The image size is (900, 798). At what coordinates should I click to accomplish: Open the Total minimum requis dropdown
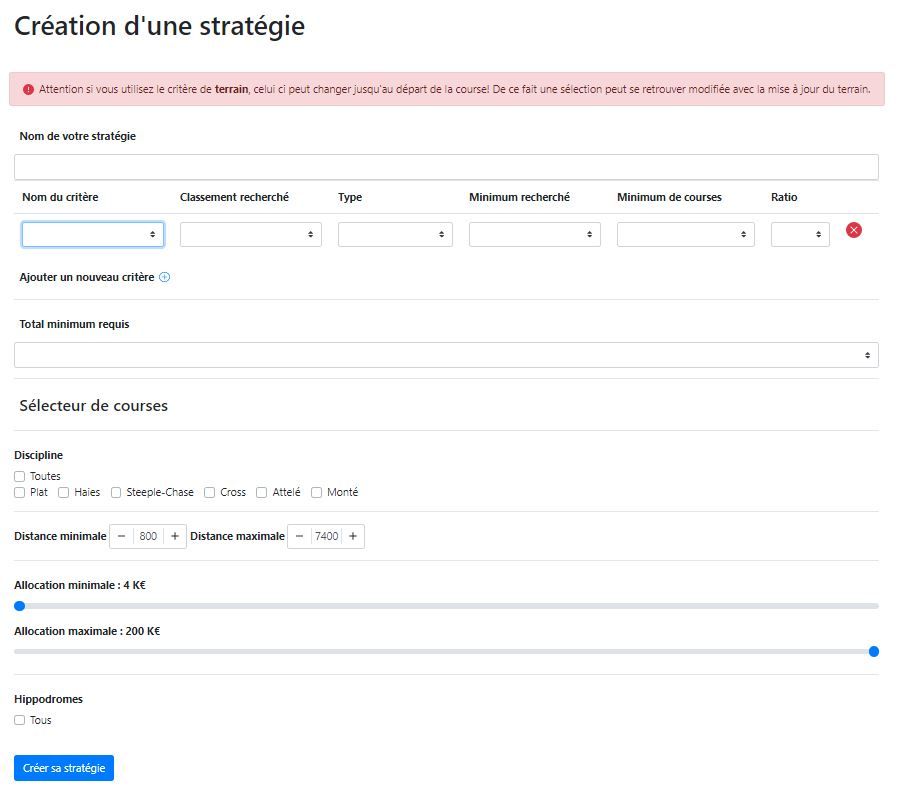pyautogui.click(x=446, y=355)
